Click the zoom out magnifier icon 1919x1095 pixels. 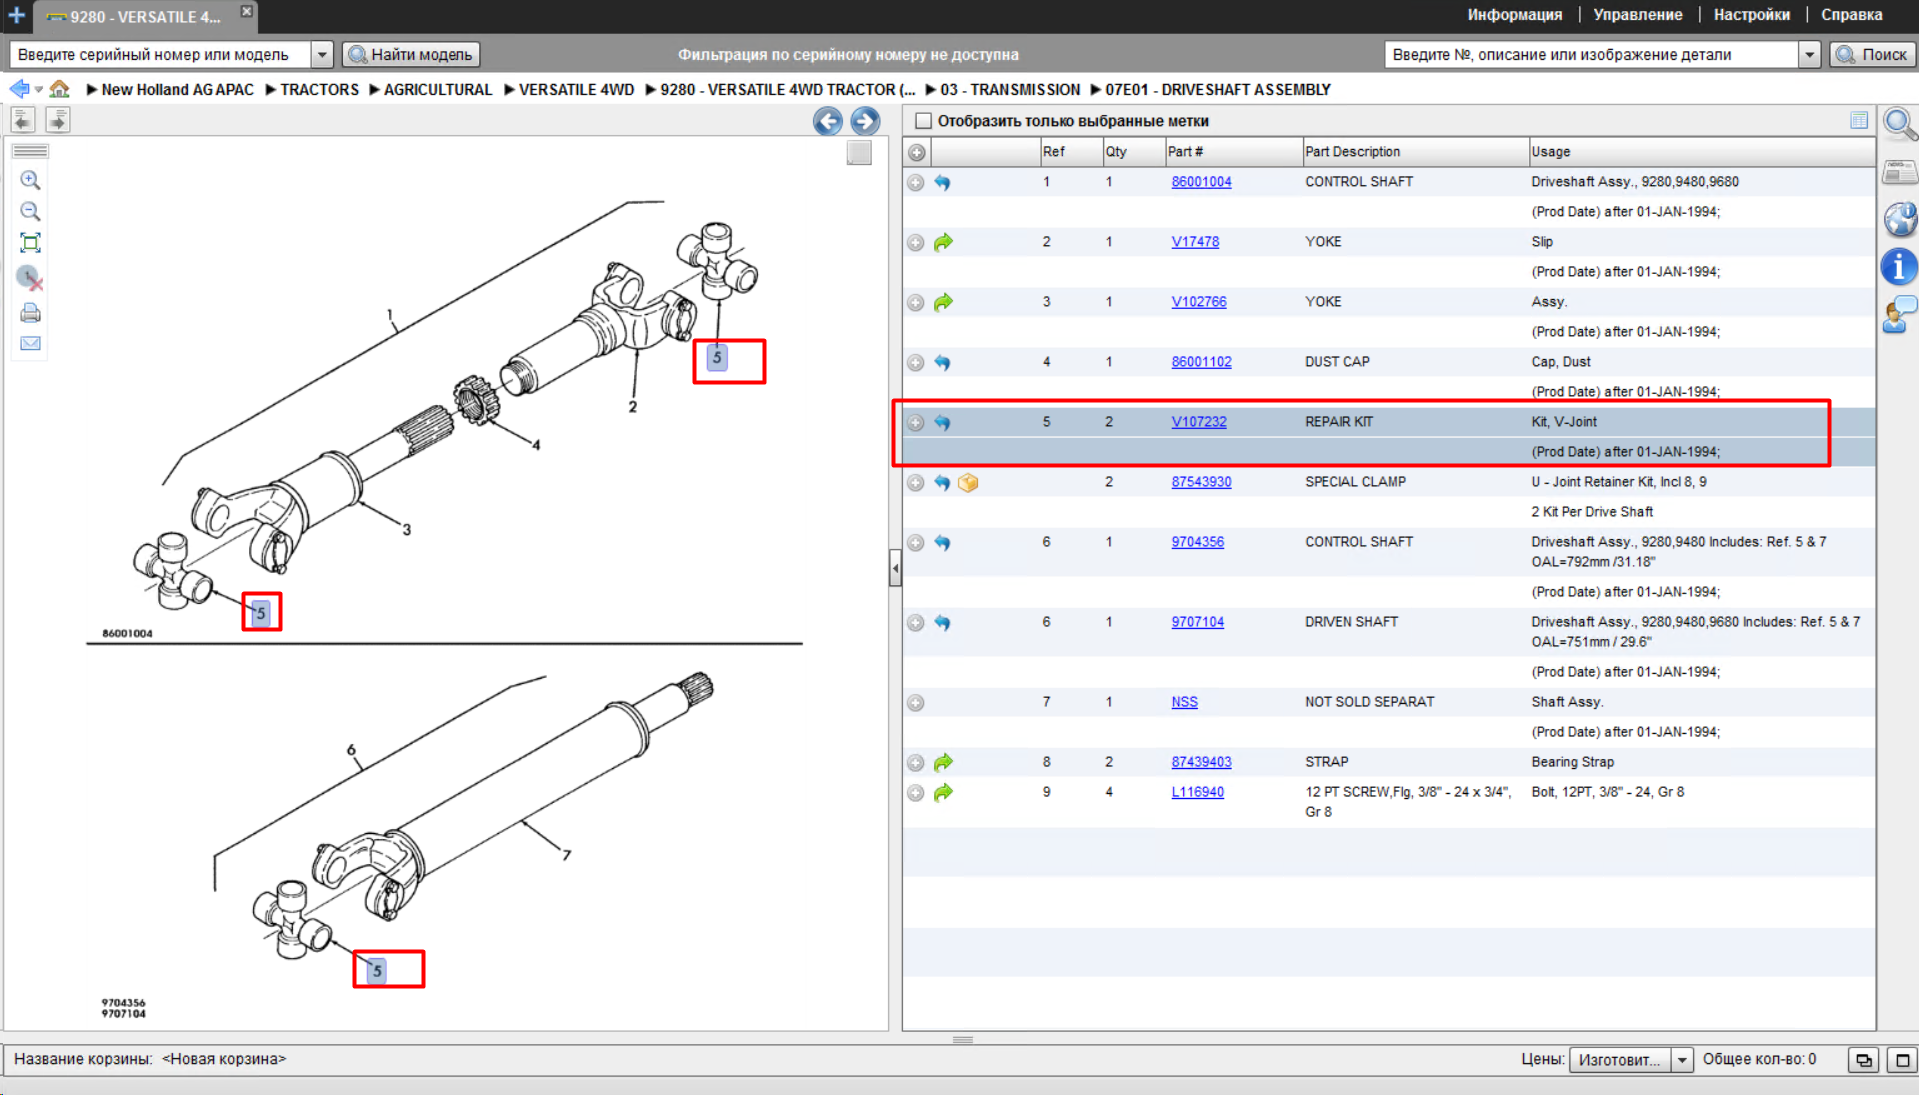click(x=30, y=211)
